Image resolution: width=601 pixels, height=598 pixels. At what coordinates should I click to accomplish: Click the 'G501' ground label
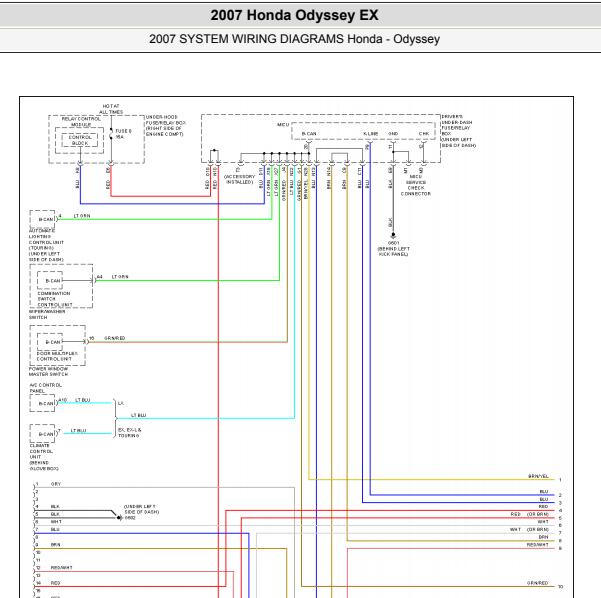(x=393, y=243)
